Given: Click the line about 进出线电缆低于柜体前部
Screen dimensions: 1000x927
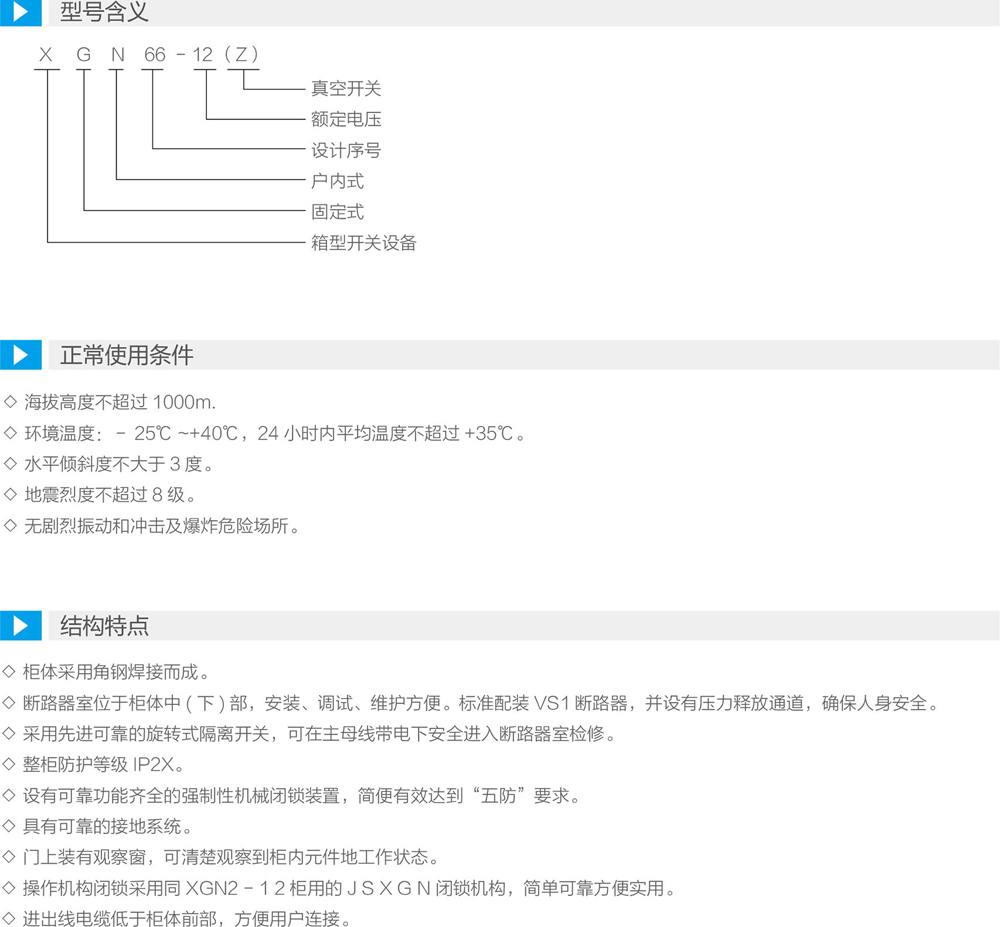Looking at the screenshot, I should [x=187, y=919].
